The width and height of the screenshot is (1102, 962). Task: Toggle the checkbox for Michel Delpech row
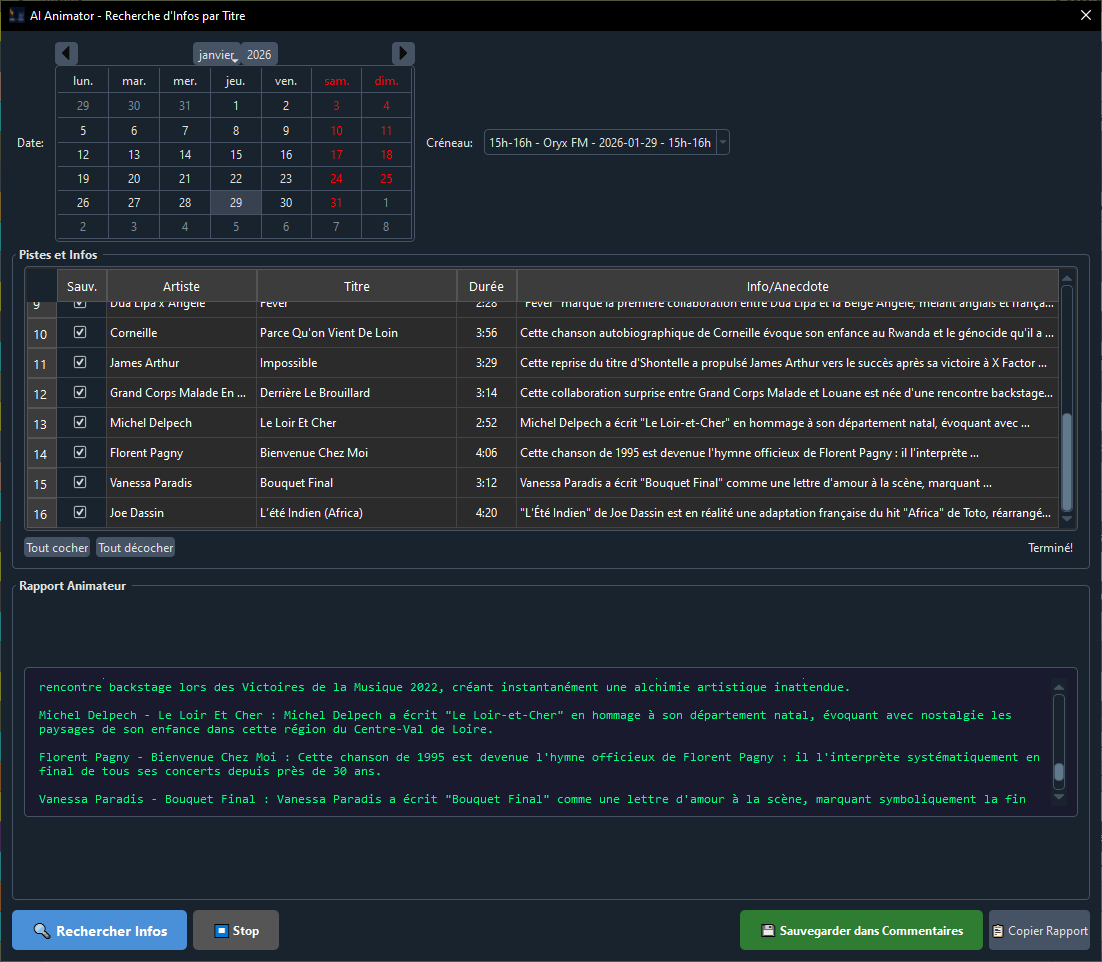[81, 423]
